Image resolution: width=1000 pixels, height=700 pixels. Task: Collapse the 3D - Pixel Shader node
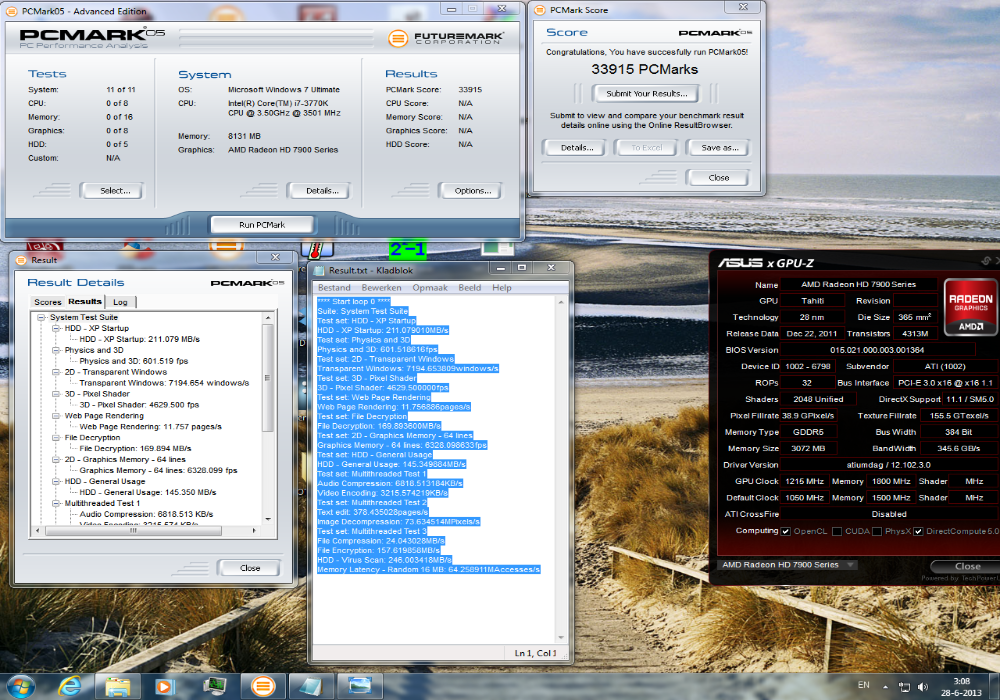click(x=55, y=394)
